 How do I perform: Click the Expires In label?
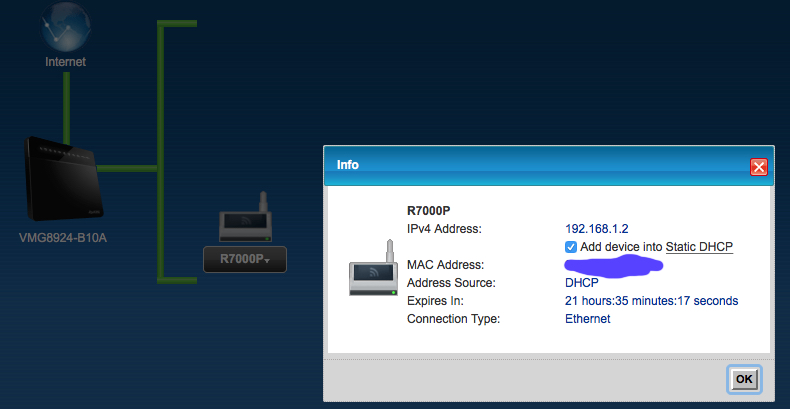click(x=435, y=301)
